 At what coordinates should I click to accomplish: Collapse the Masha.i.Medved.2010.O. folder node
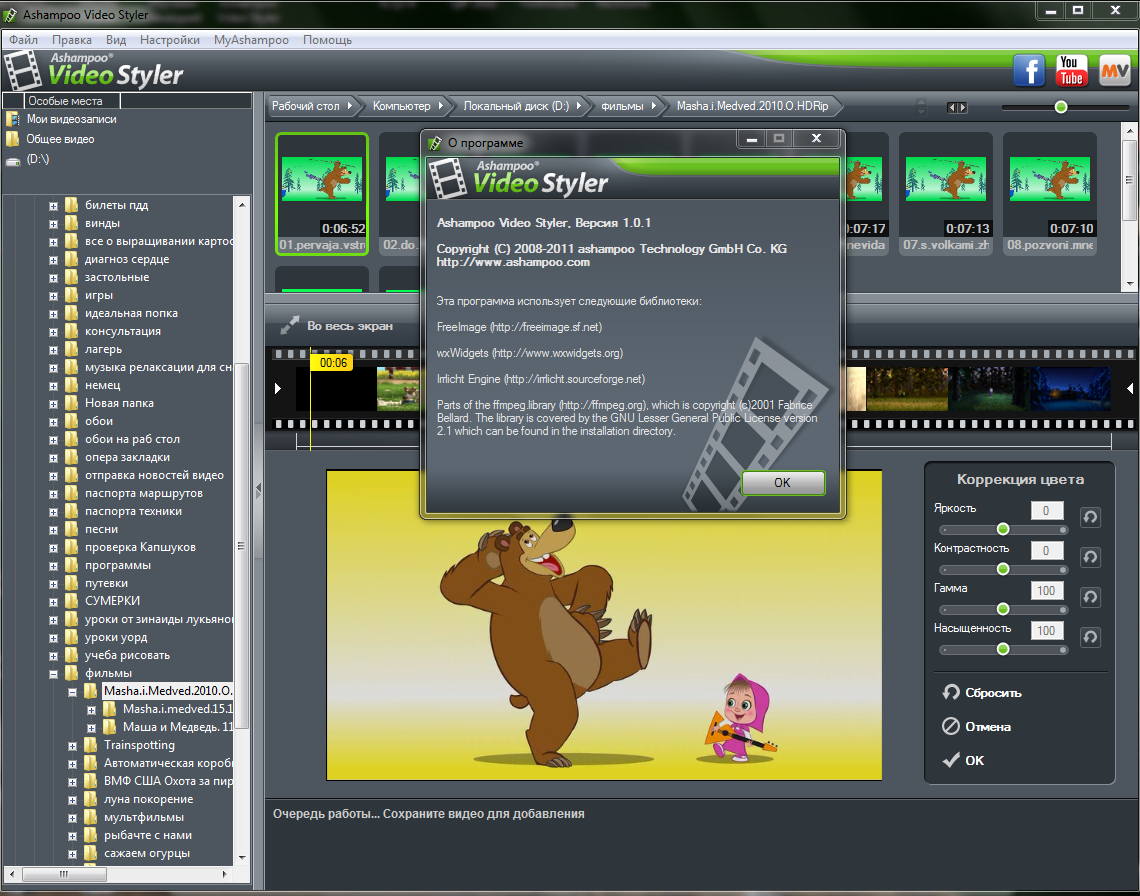point(72,692)
